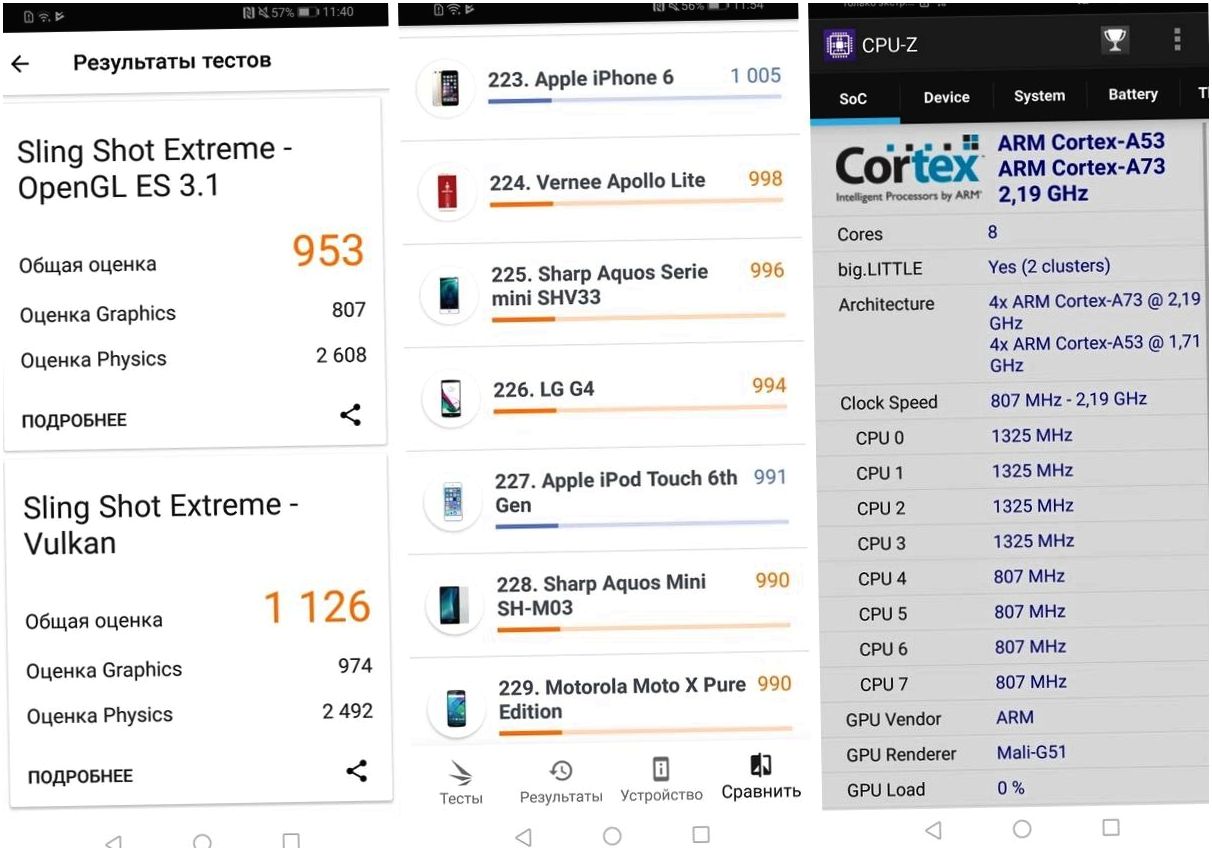1212x851 pixels.
Task: Tap Android recents button under the 3DMark results screen
Action: tap(291, 842)
